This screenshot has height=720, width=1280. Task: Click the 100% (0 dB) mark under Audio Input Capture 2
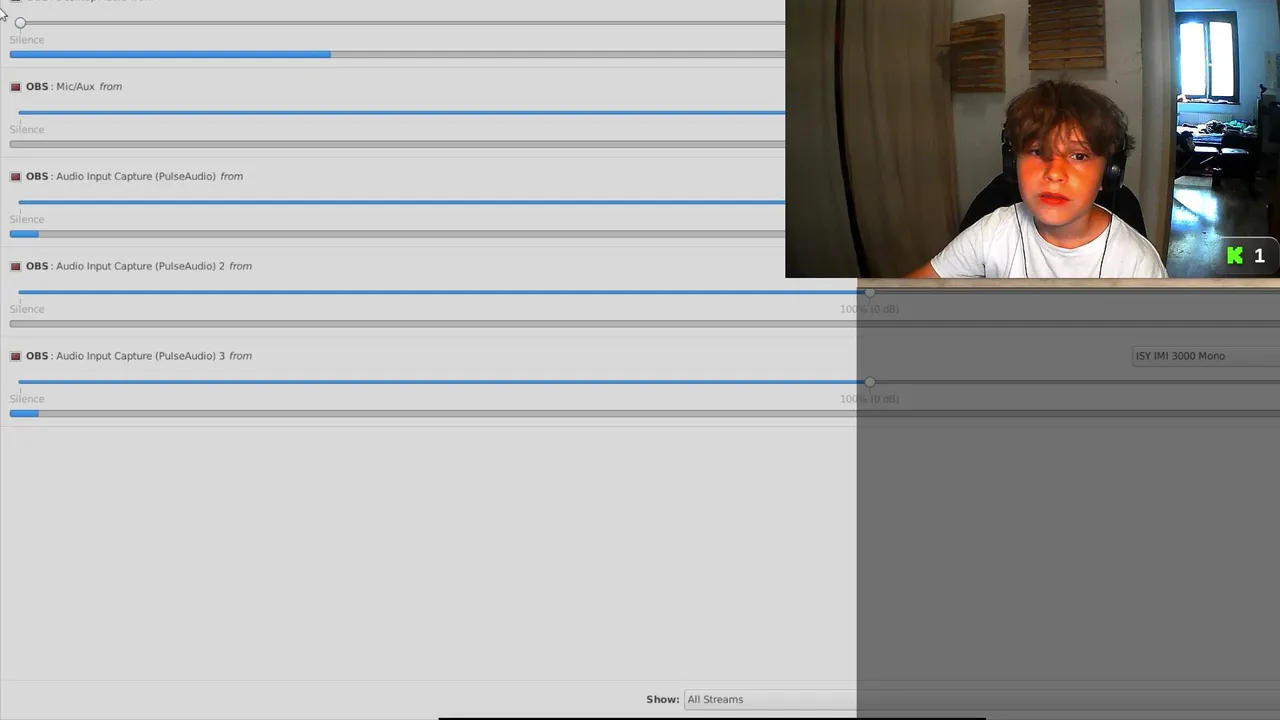click(x=869, y=310)
